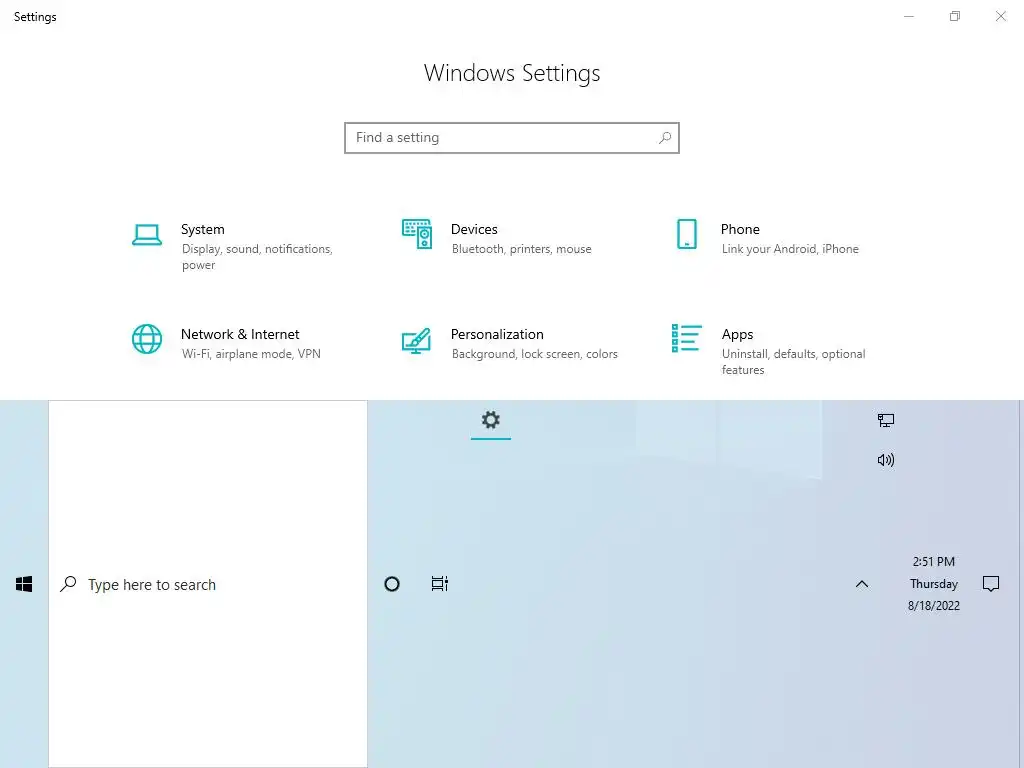Screen dimensions: 1024x768
Task: Click the 'Windows Settings' page title
Action: (512, 73)
